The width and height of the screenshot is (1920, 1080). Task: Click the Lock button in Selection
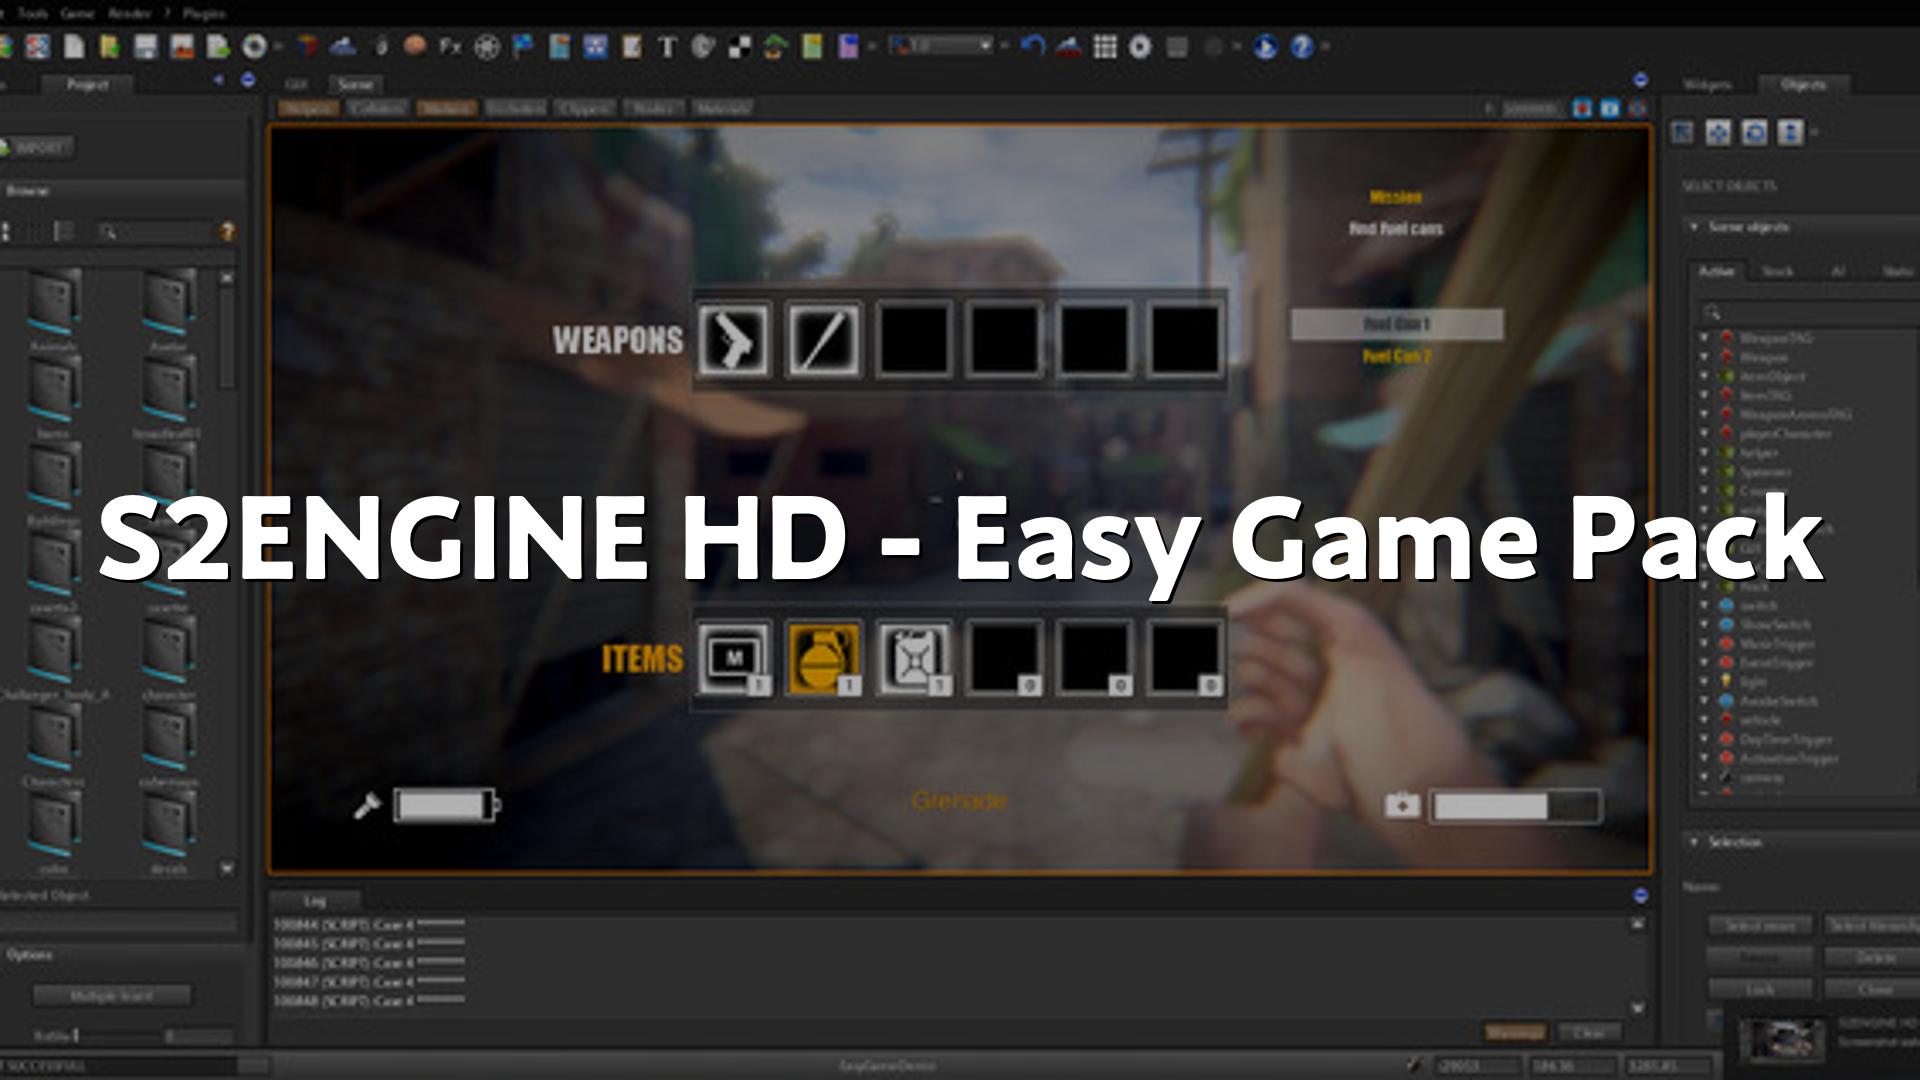click(x=1760, y=990)
